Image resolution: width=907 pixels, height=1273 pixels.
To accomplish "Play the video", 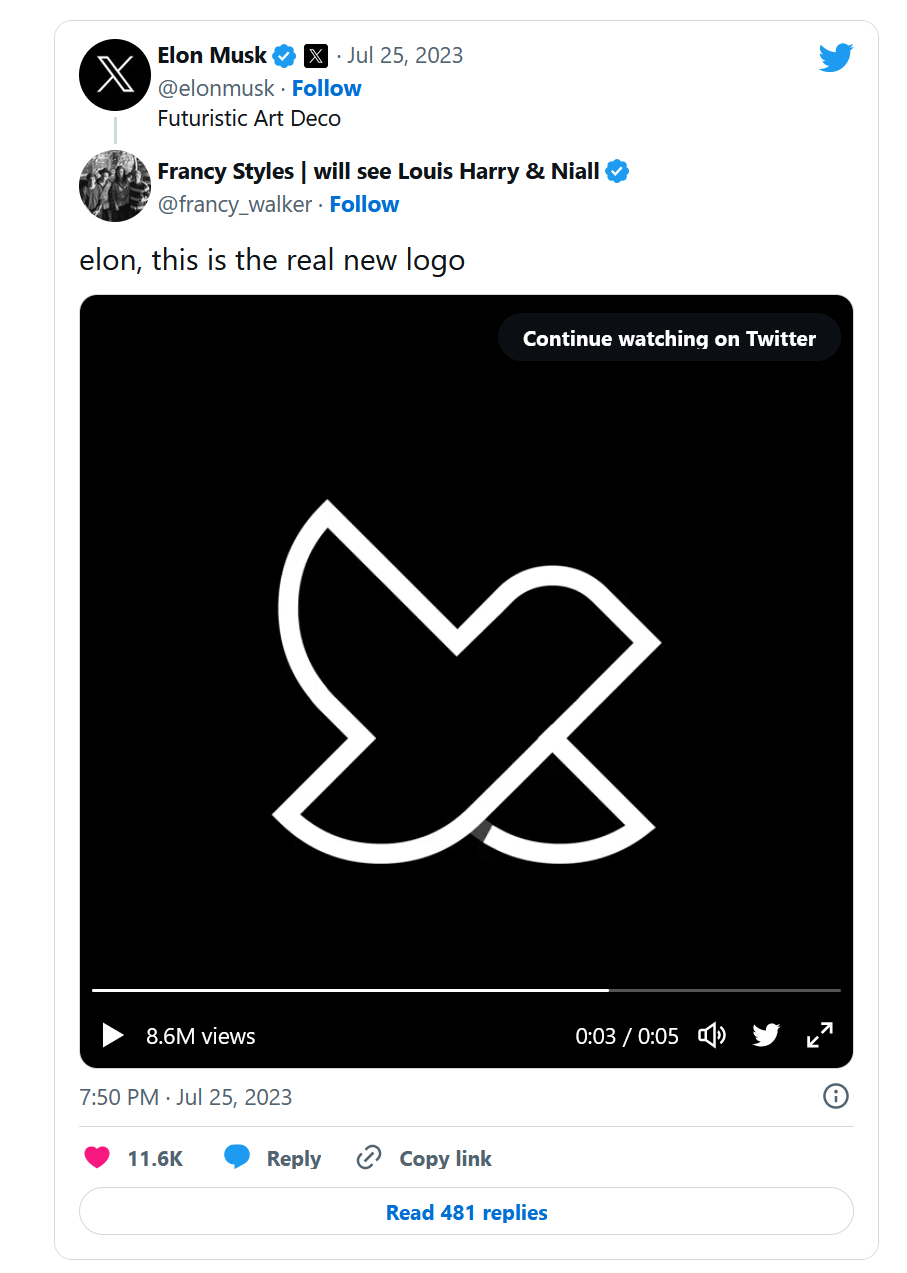I will (113, 1035).
